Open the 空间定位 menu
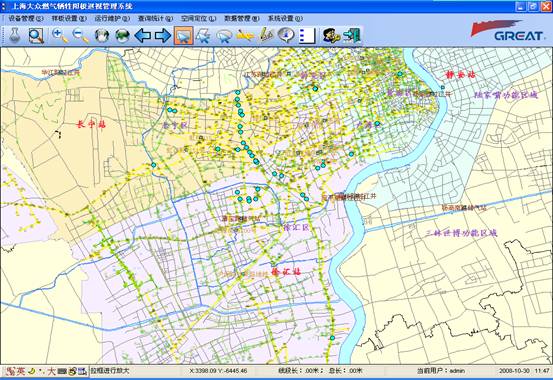The image size is (553, 380). [x=199, y=18]
